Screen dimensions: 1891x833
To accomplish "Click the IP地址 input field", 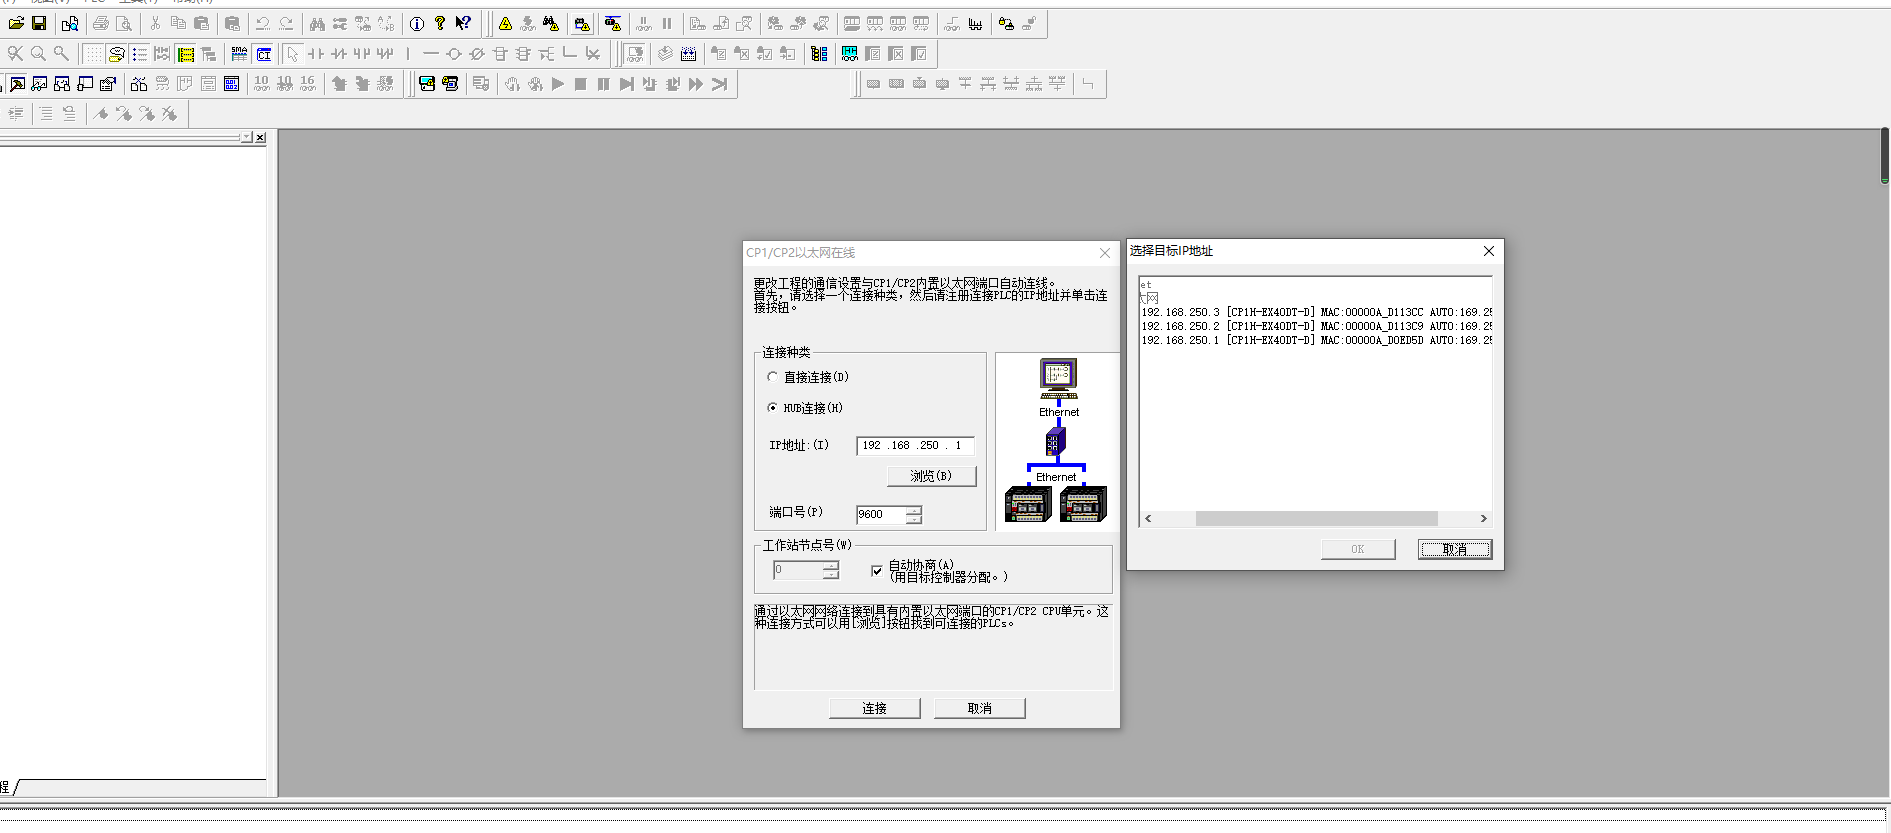I will (x=914, y=446).
